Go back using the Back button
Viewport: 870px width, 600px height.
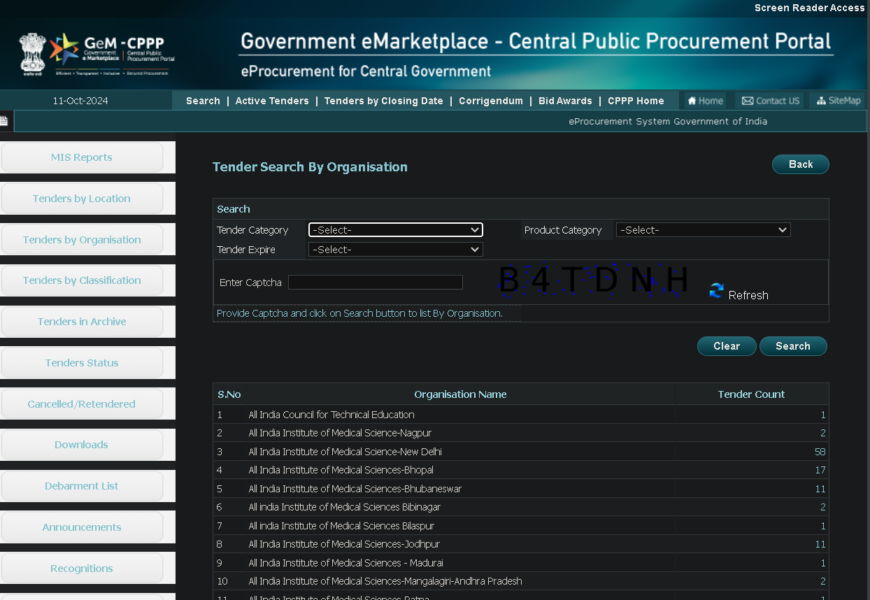click(x=800, y=164)
